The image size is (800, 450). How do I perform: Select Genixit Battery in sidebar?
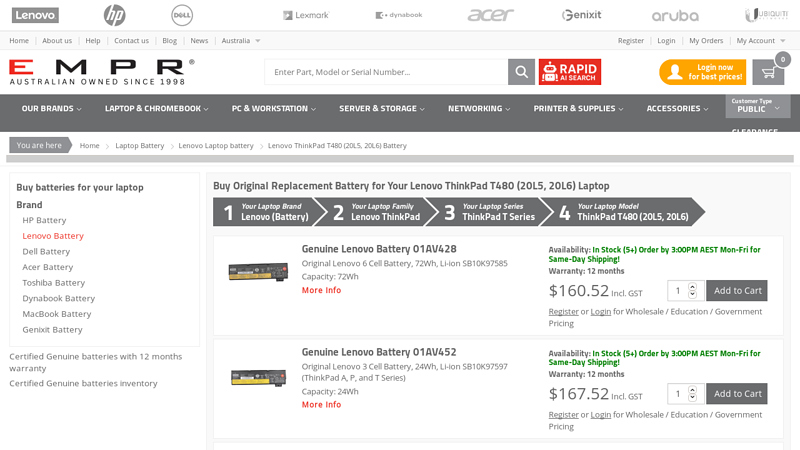53,330
